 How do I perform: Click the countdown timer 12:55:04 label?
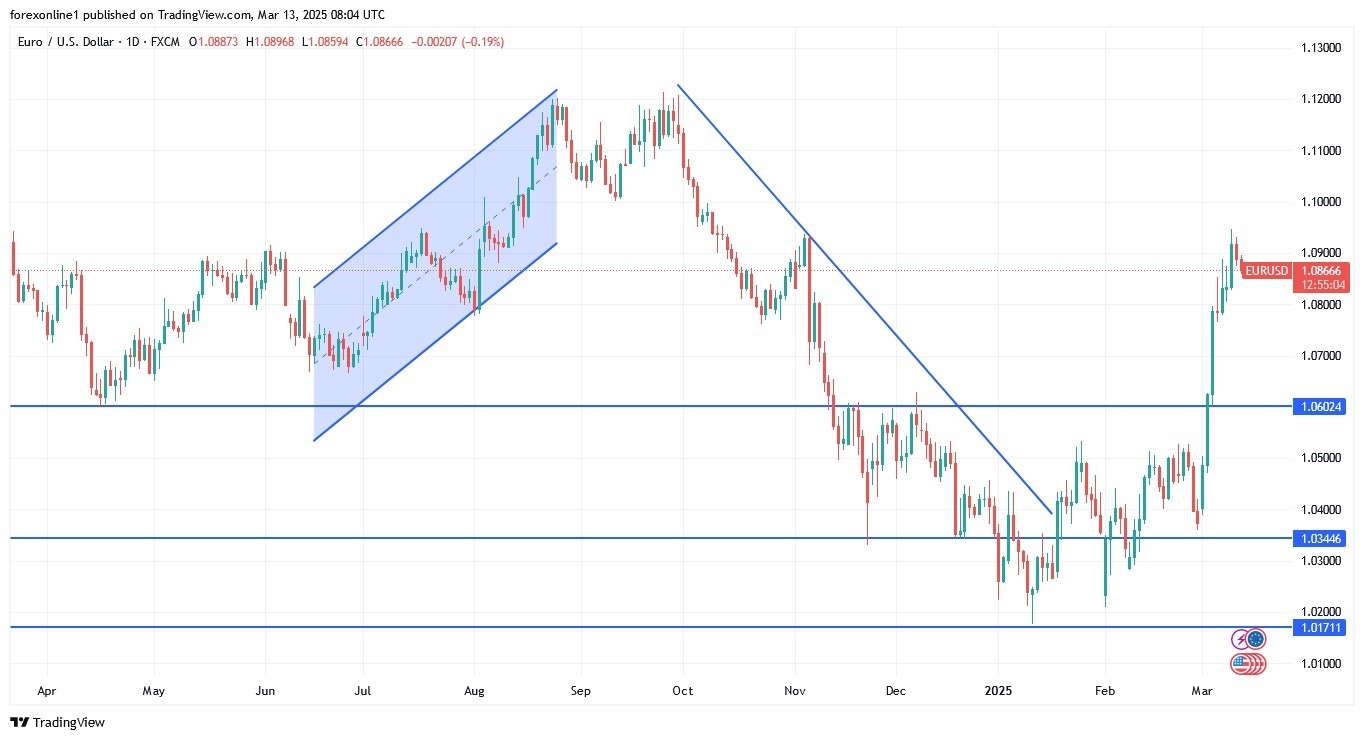1321,284
